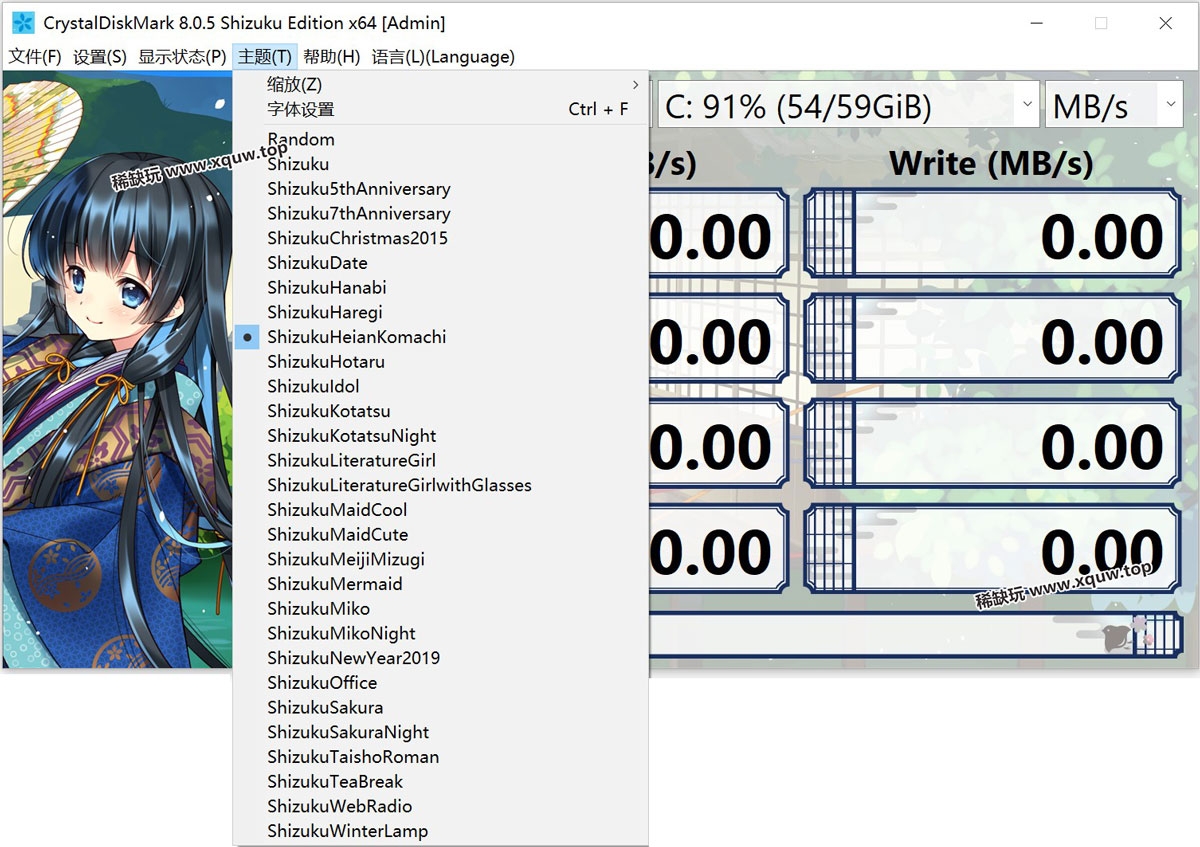Open the 帮助(H) menu
The height and width of the screenshot is (847, 1200).
coord(332,57)
